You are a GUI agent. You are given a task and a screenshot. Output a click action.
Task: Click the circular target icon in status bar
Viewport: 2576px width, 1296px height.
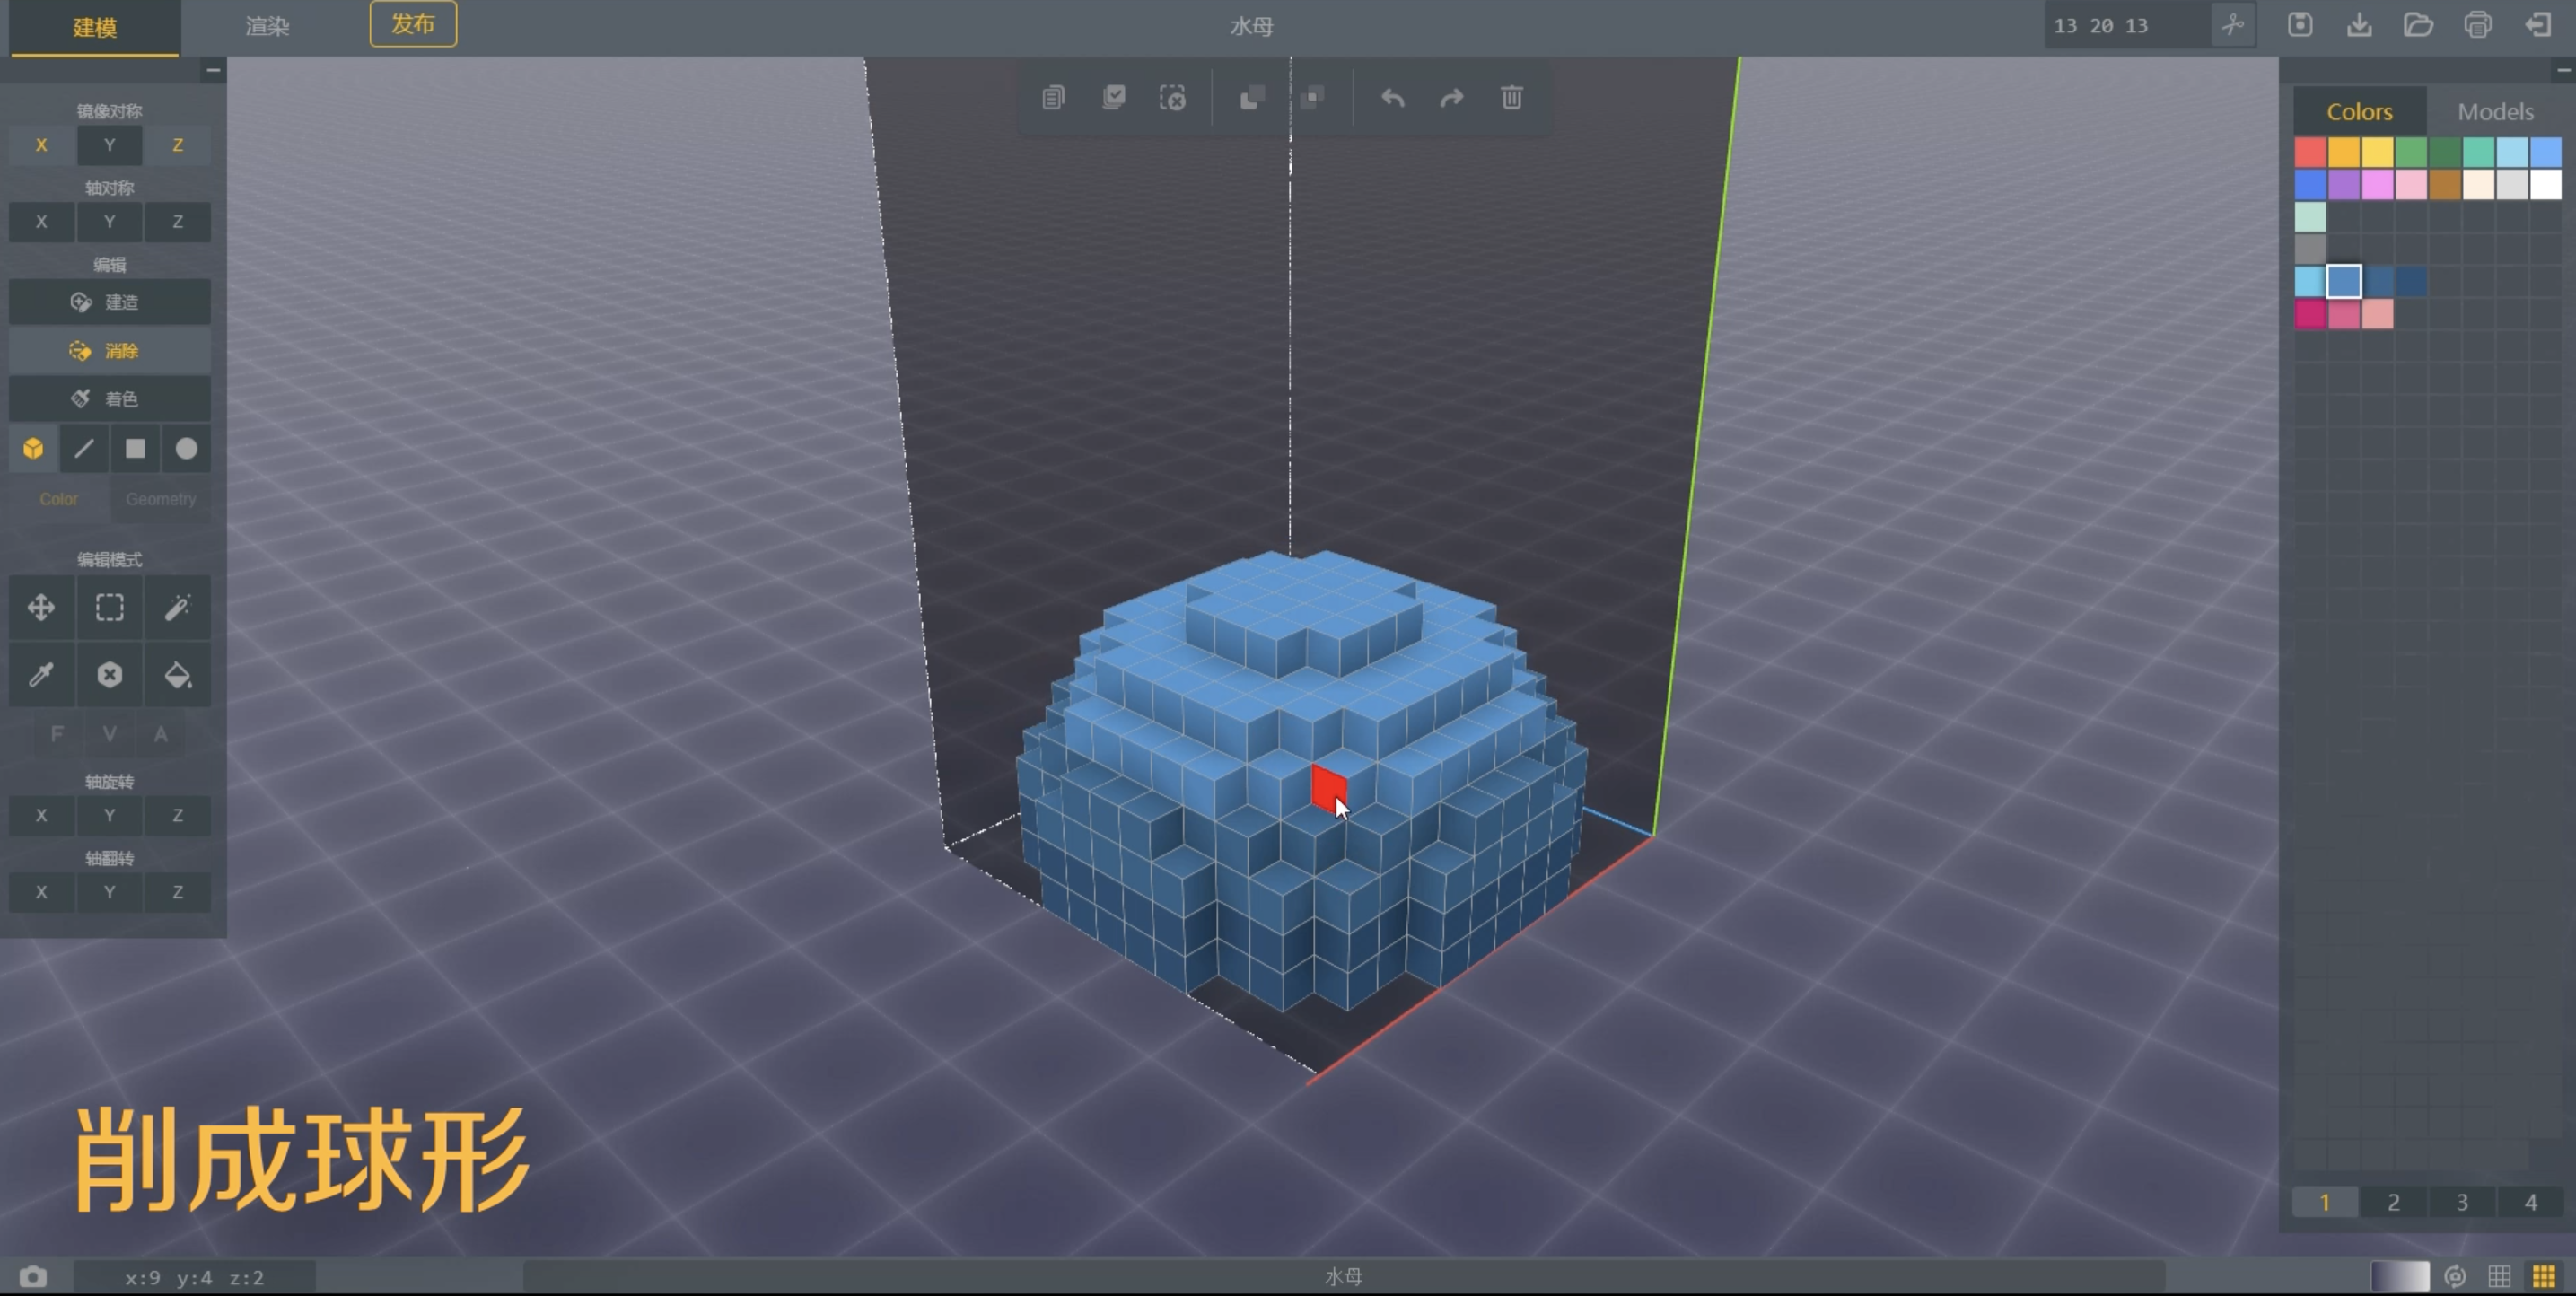[2455, 1277]
